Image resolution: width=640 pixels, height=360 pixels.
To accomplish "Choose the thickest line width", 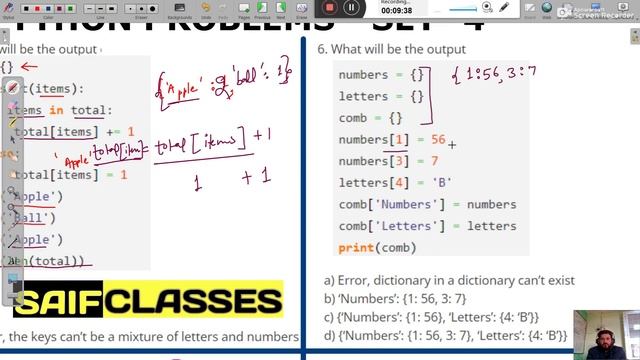I will [x=112, y=8].
